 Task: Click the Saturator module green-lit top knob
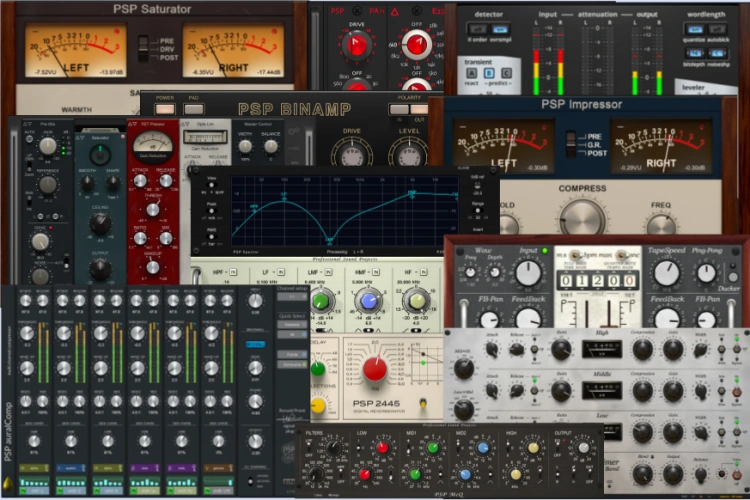coord(100,155)
